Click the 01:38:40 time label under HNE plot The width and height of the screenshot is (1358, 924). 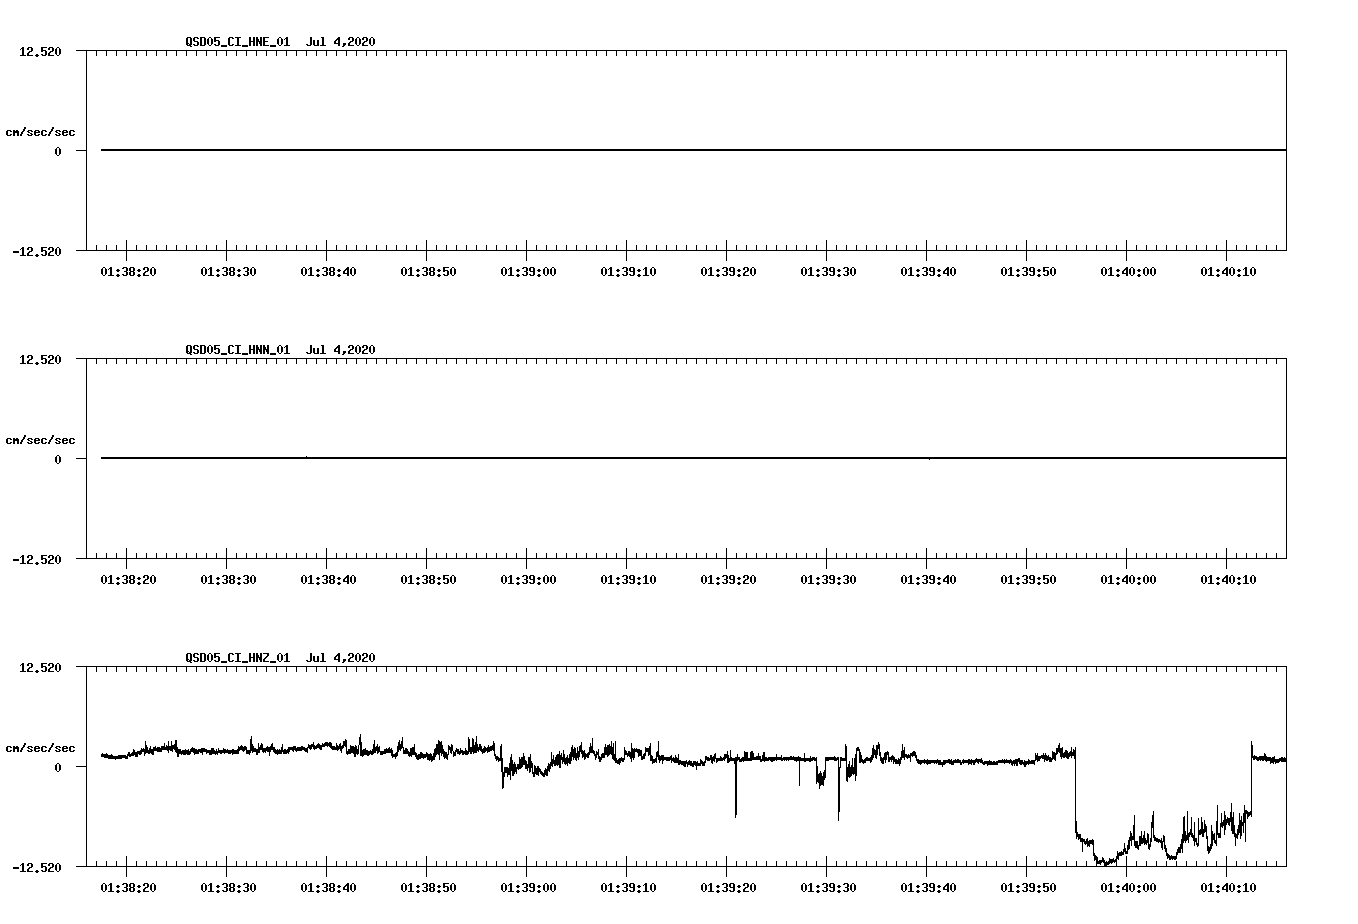(328, 272)
